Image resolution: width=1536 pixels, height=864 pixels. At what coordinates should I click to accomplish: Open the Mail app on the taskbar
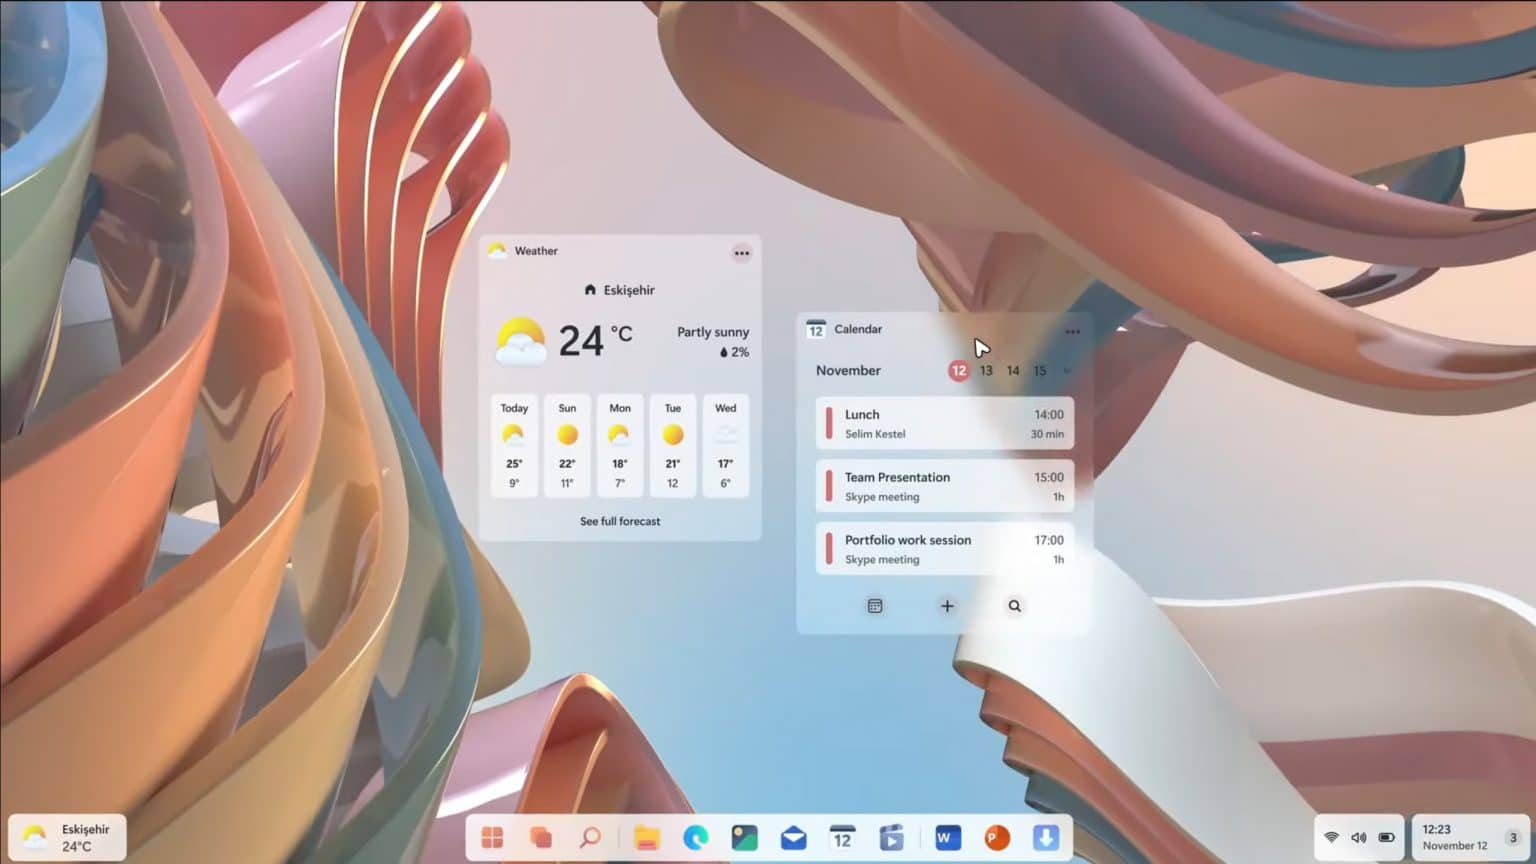click(x=793, y=838)
